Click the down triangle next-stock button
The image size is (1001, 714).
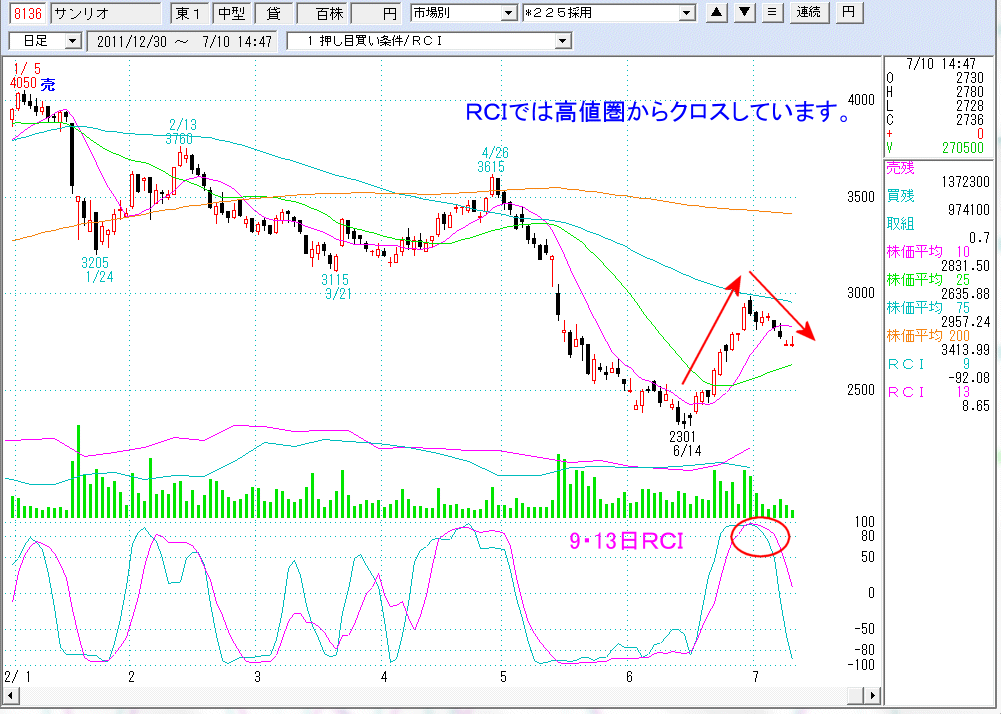pos(745,12)
